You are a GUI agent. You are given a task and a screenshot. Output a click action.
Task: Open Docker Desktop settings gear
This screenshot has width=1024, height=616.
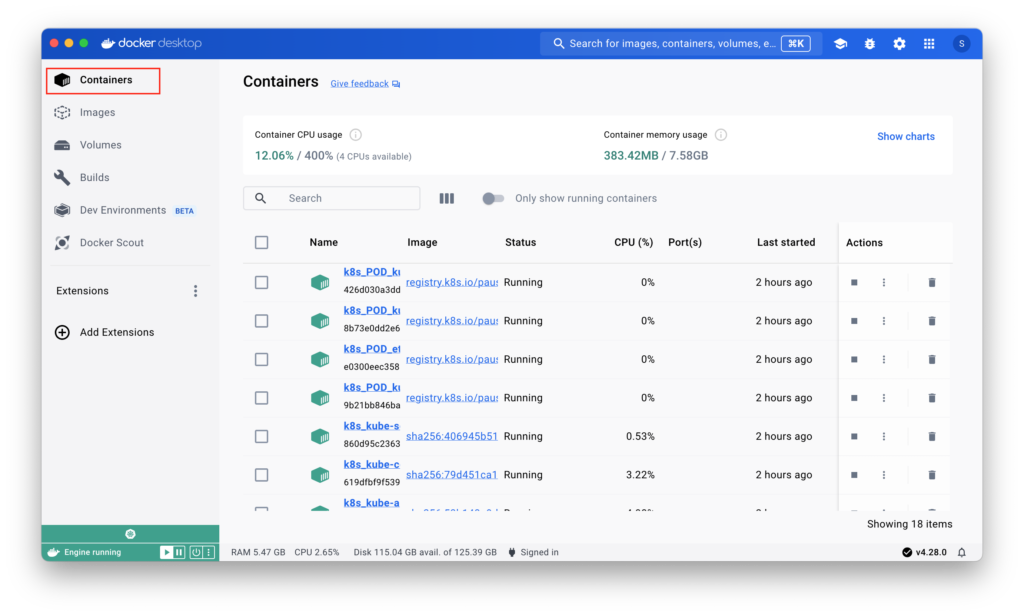click(x=899, y=44)
